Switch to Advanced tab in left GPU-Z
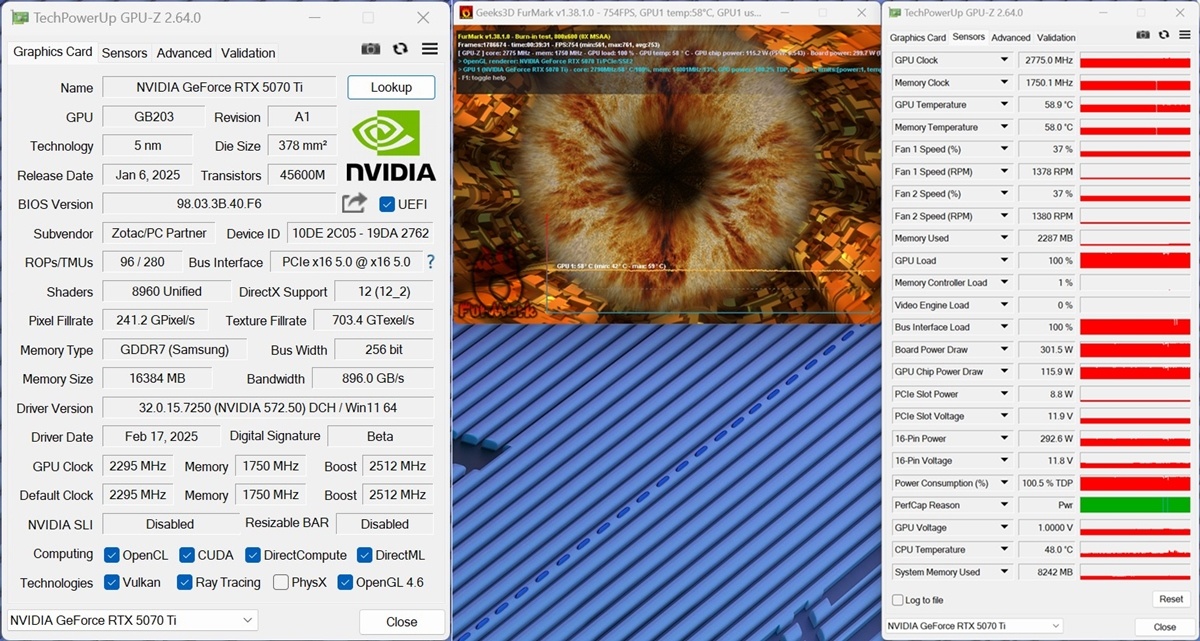Viewport: 1200px width, 641px height. (x=184, y=53)
